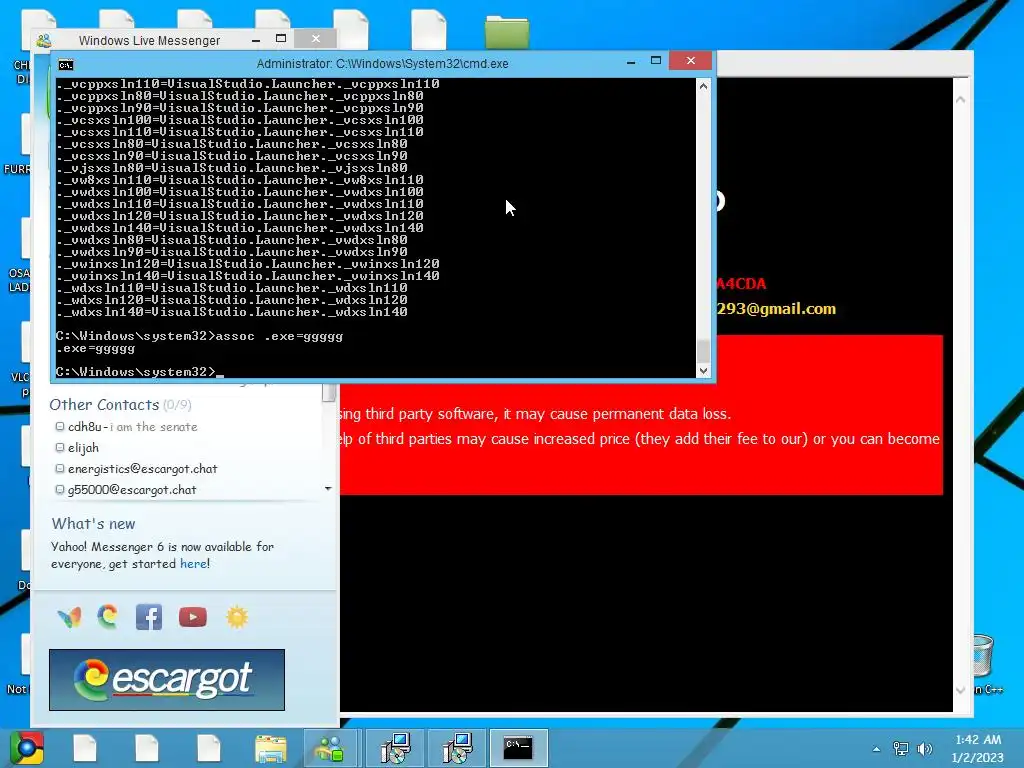
Task: Open File Explorer from the taskbar
Action: 270,748
